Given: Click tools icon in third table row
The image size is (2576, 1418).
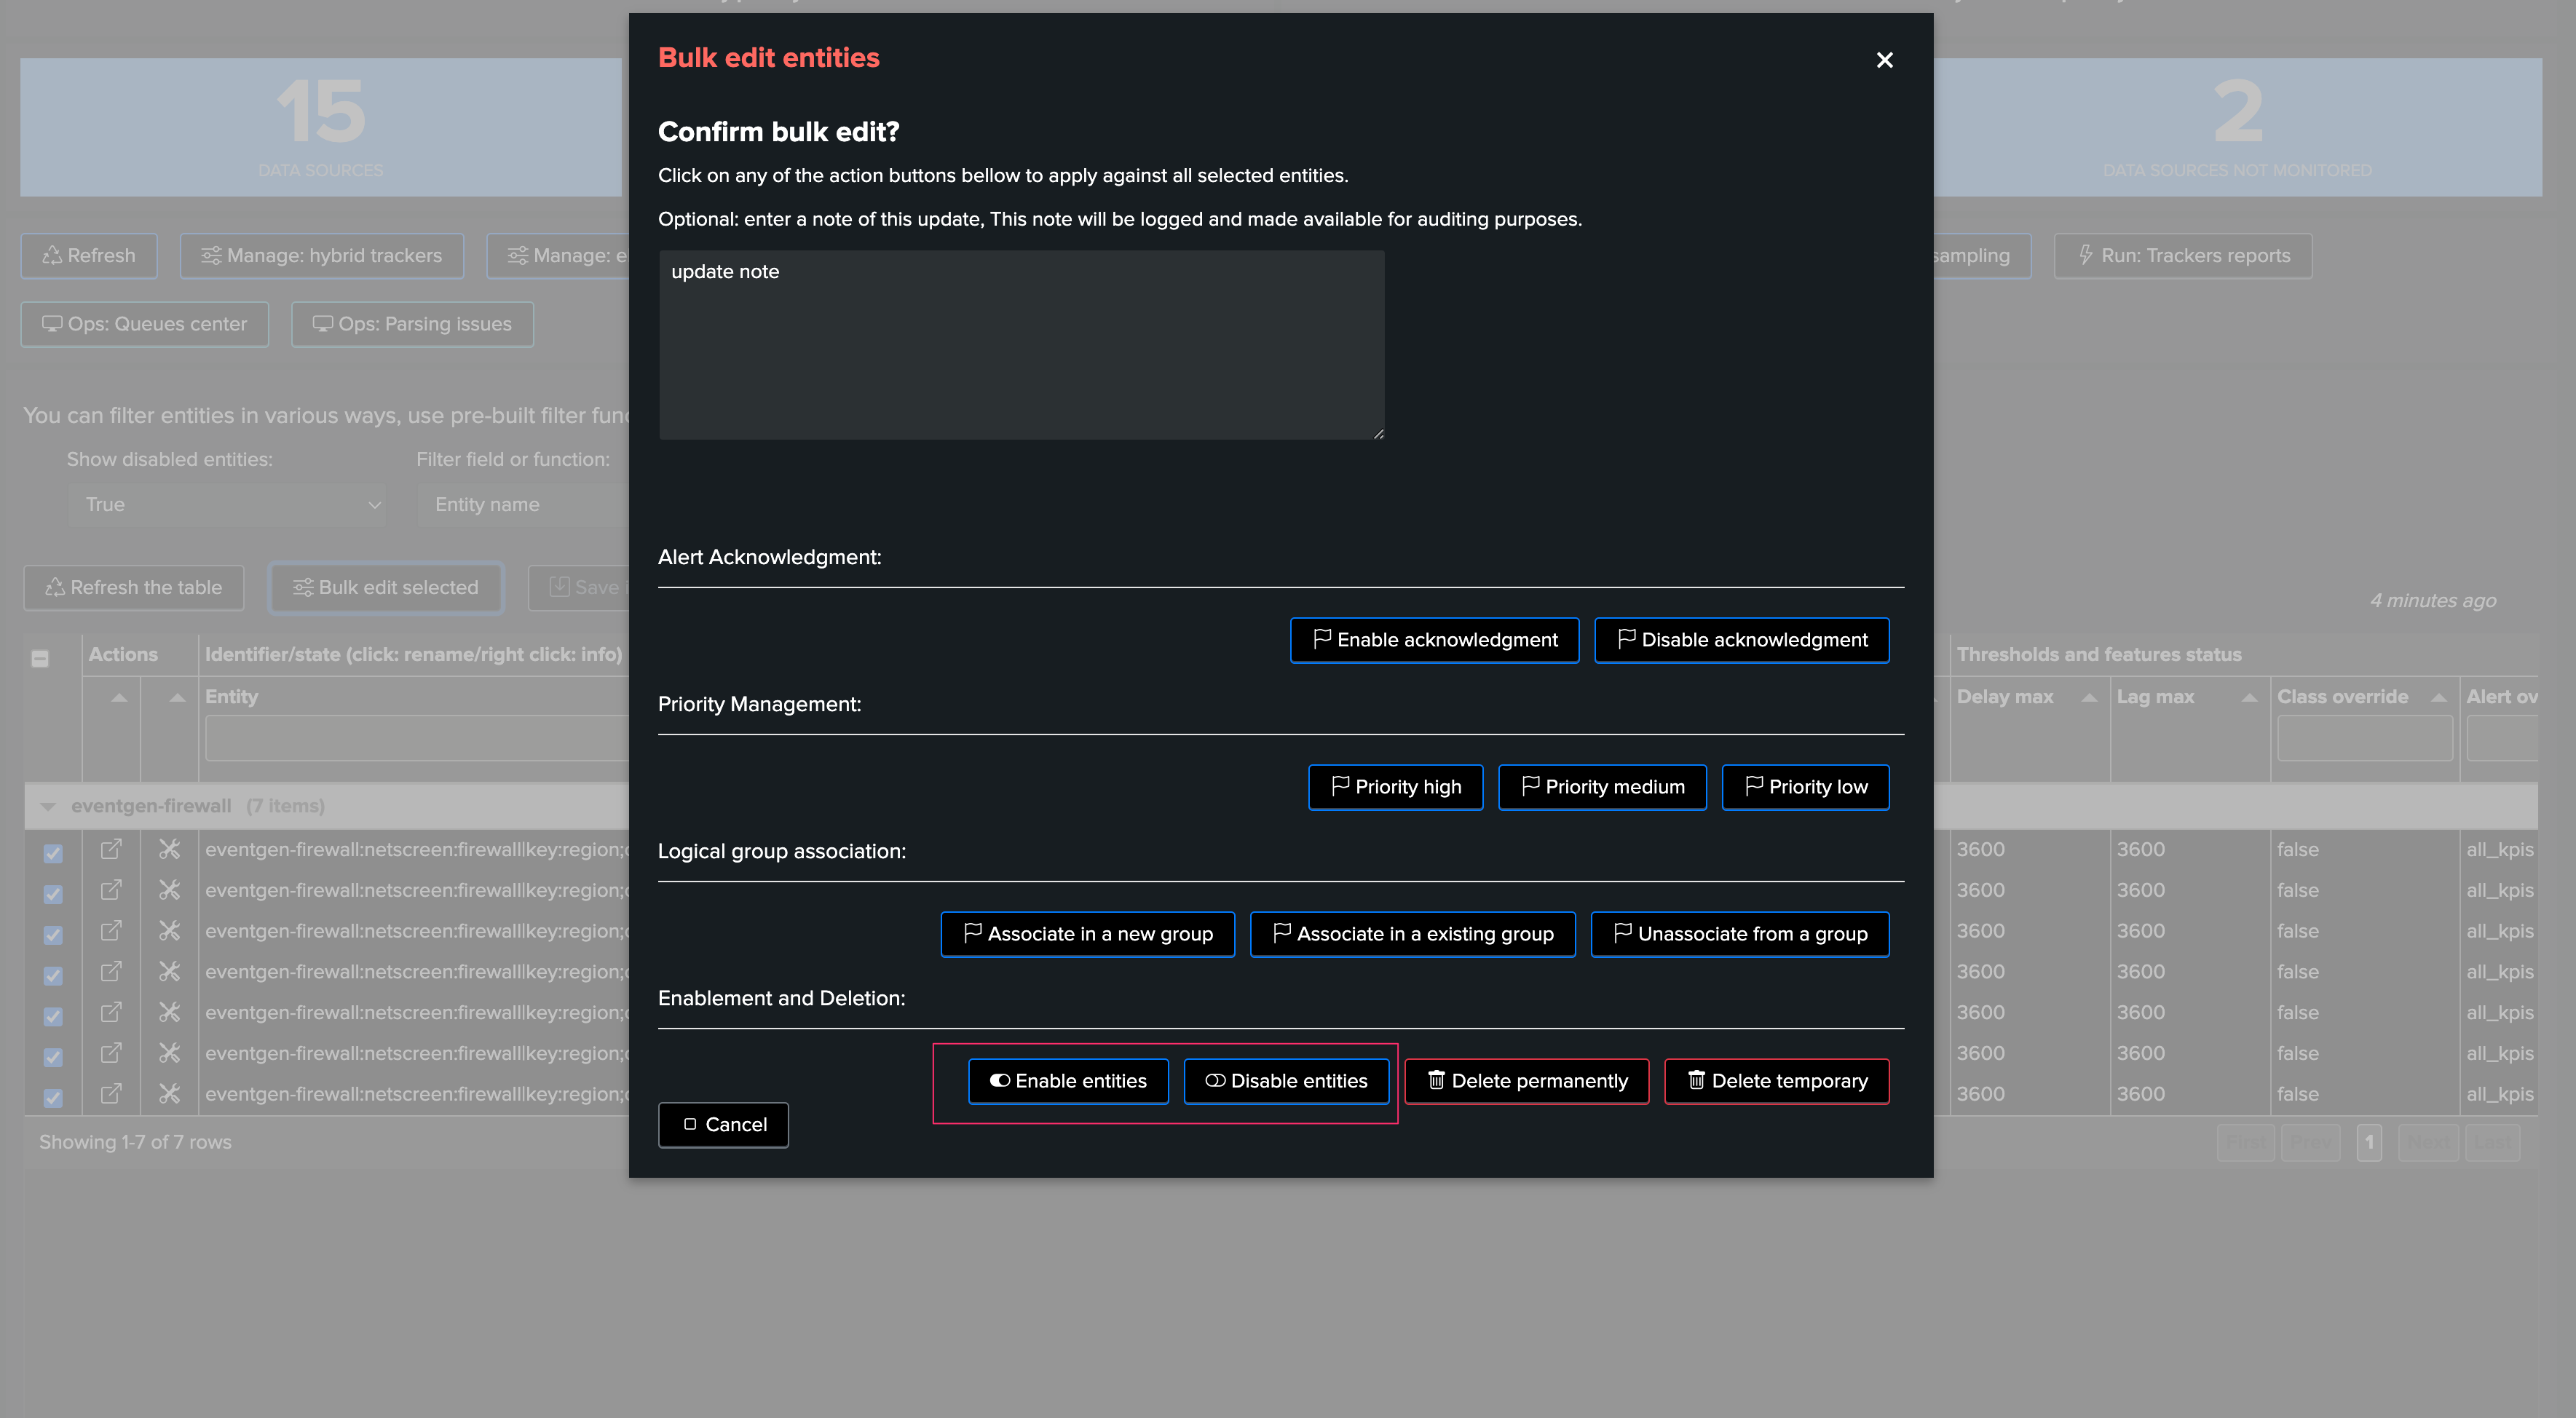Looking at the screenshot, I should 170,931.
